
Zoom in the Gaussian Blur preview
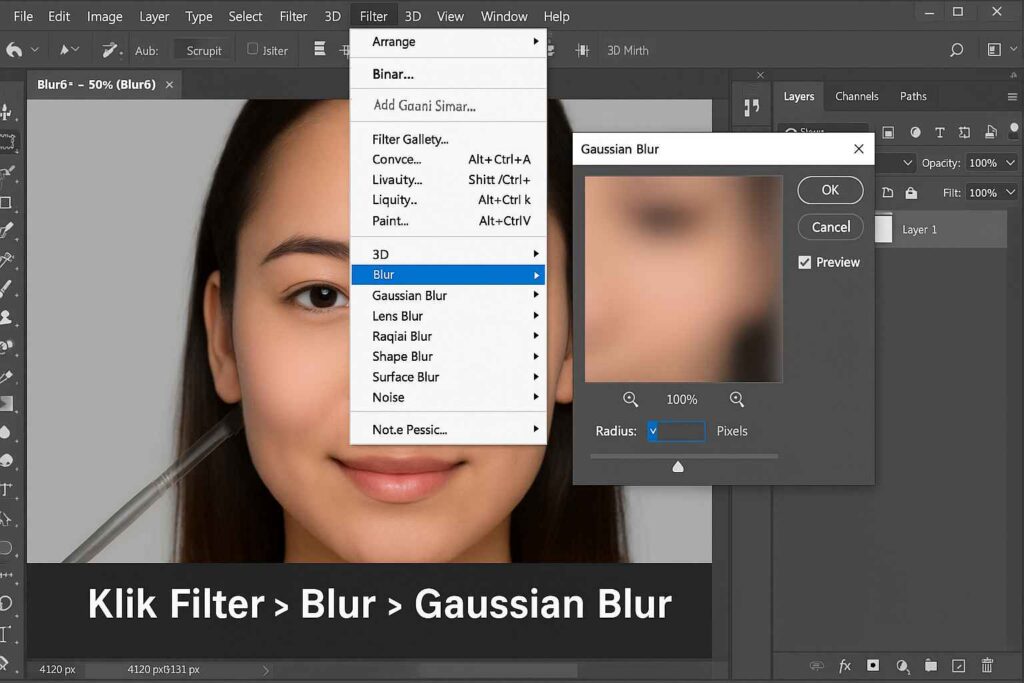[737, 399]
